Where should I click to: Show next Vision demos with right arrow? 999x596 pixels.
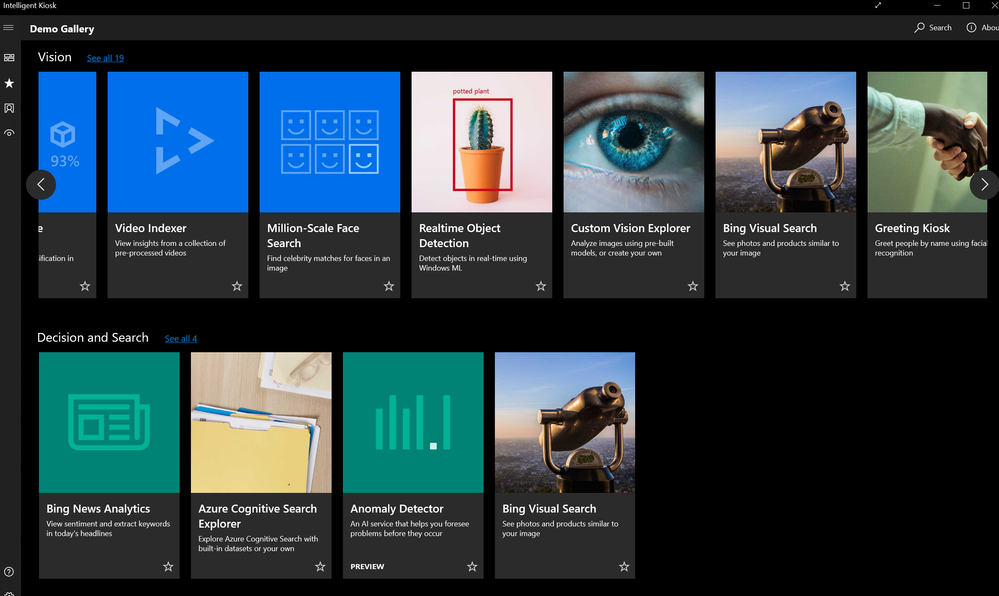984,185
